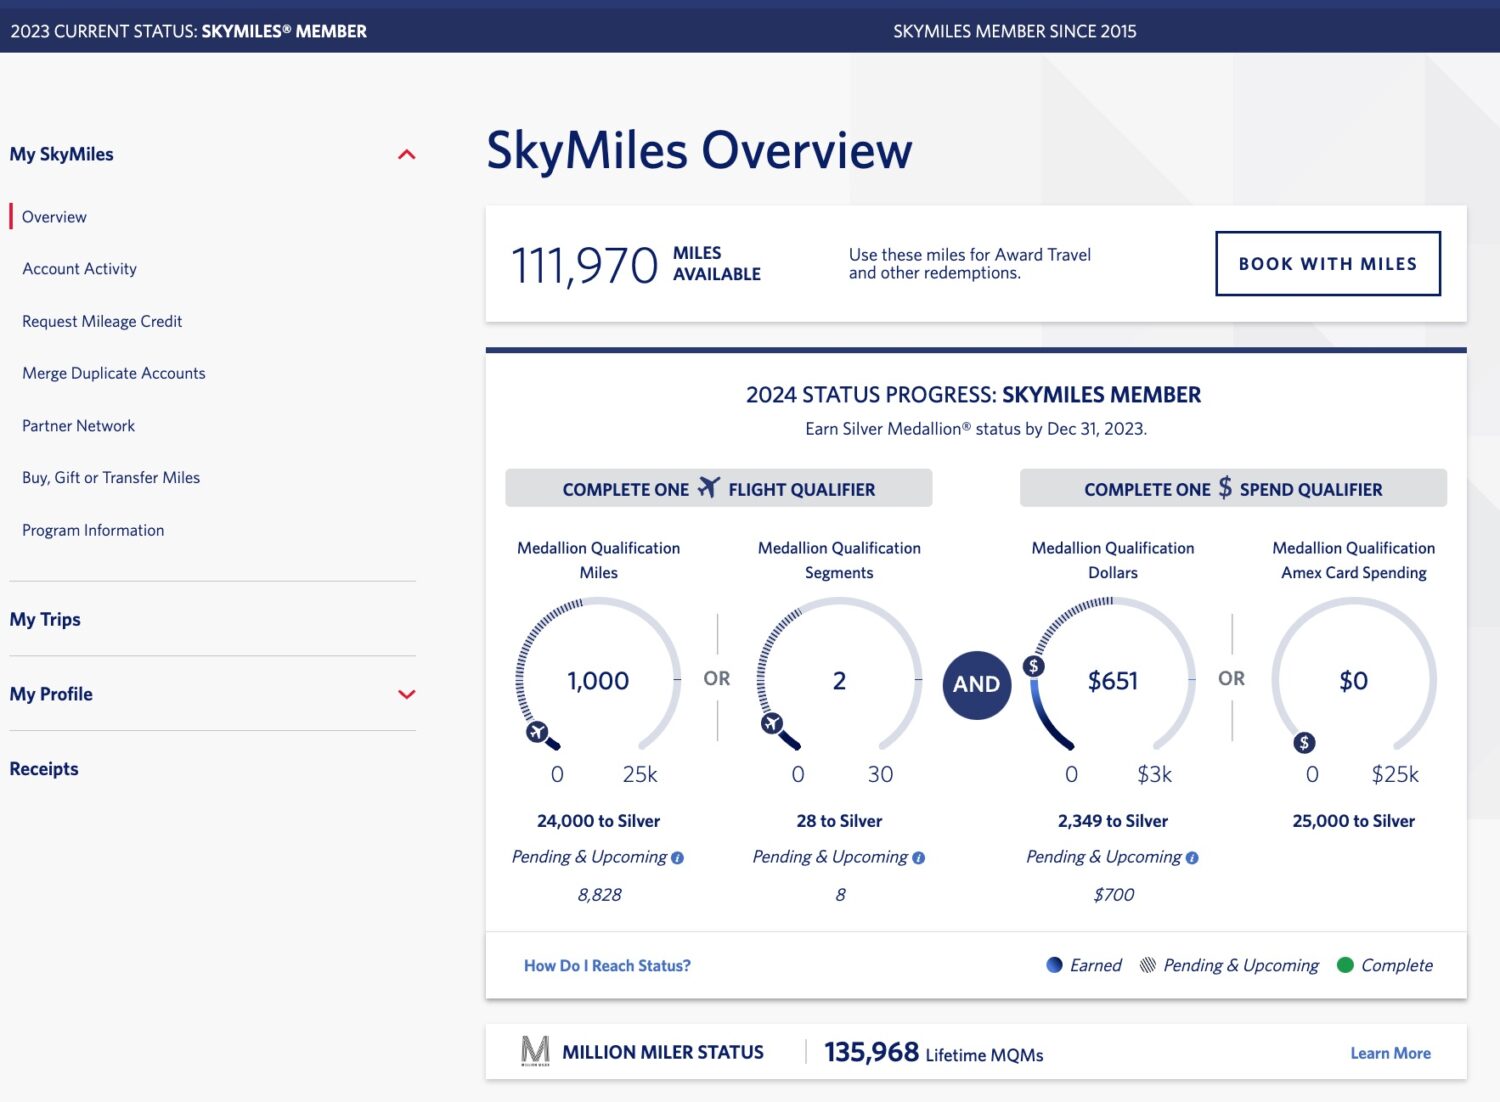Click the green Complete legend dot
The height and width of the screenshot is (1102, 1500).
click(1346, 965)
